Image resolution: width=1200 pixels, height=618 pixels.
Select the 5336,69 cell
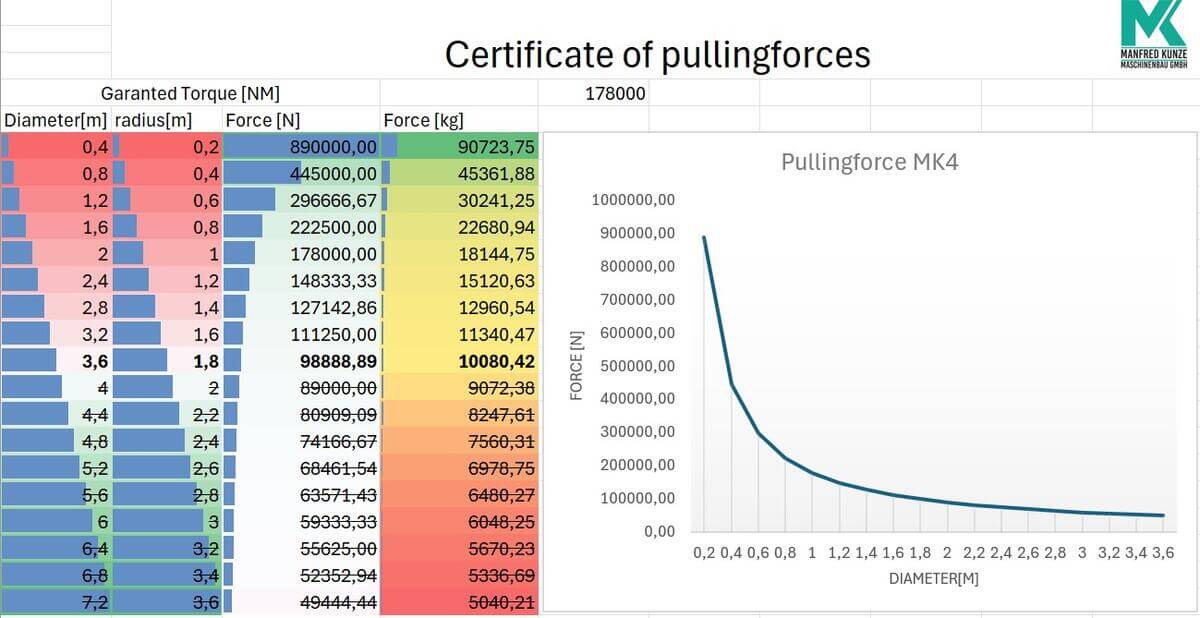[459, 574]
